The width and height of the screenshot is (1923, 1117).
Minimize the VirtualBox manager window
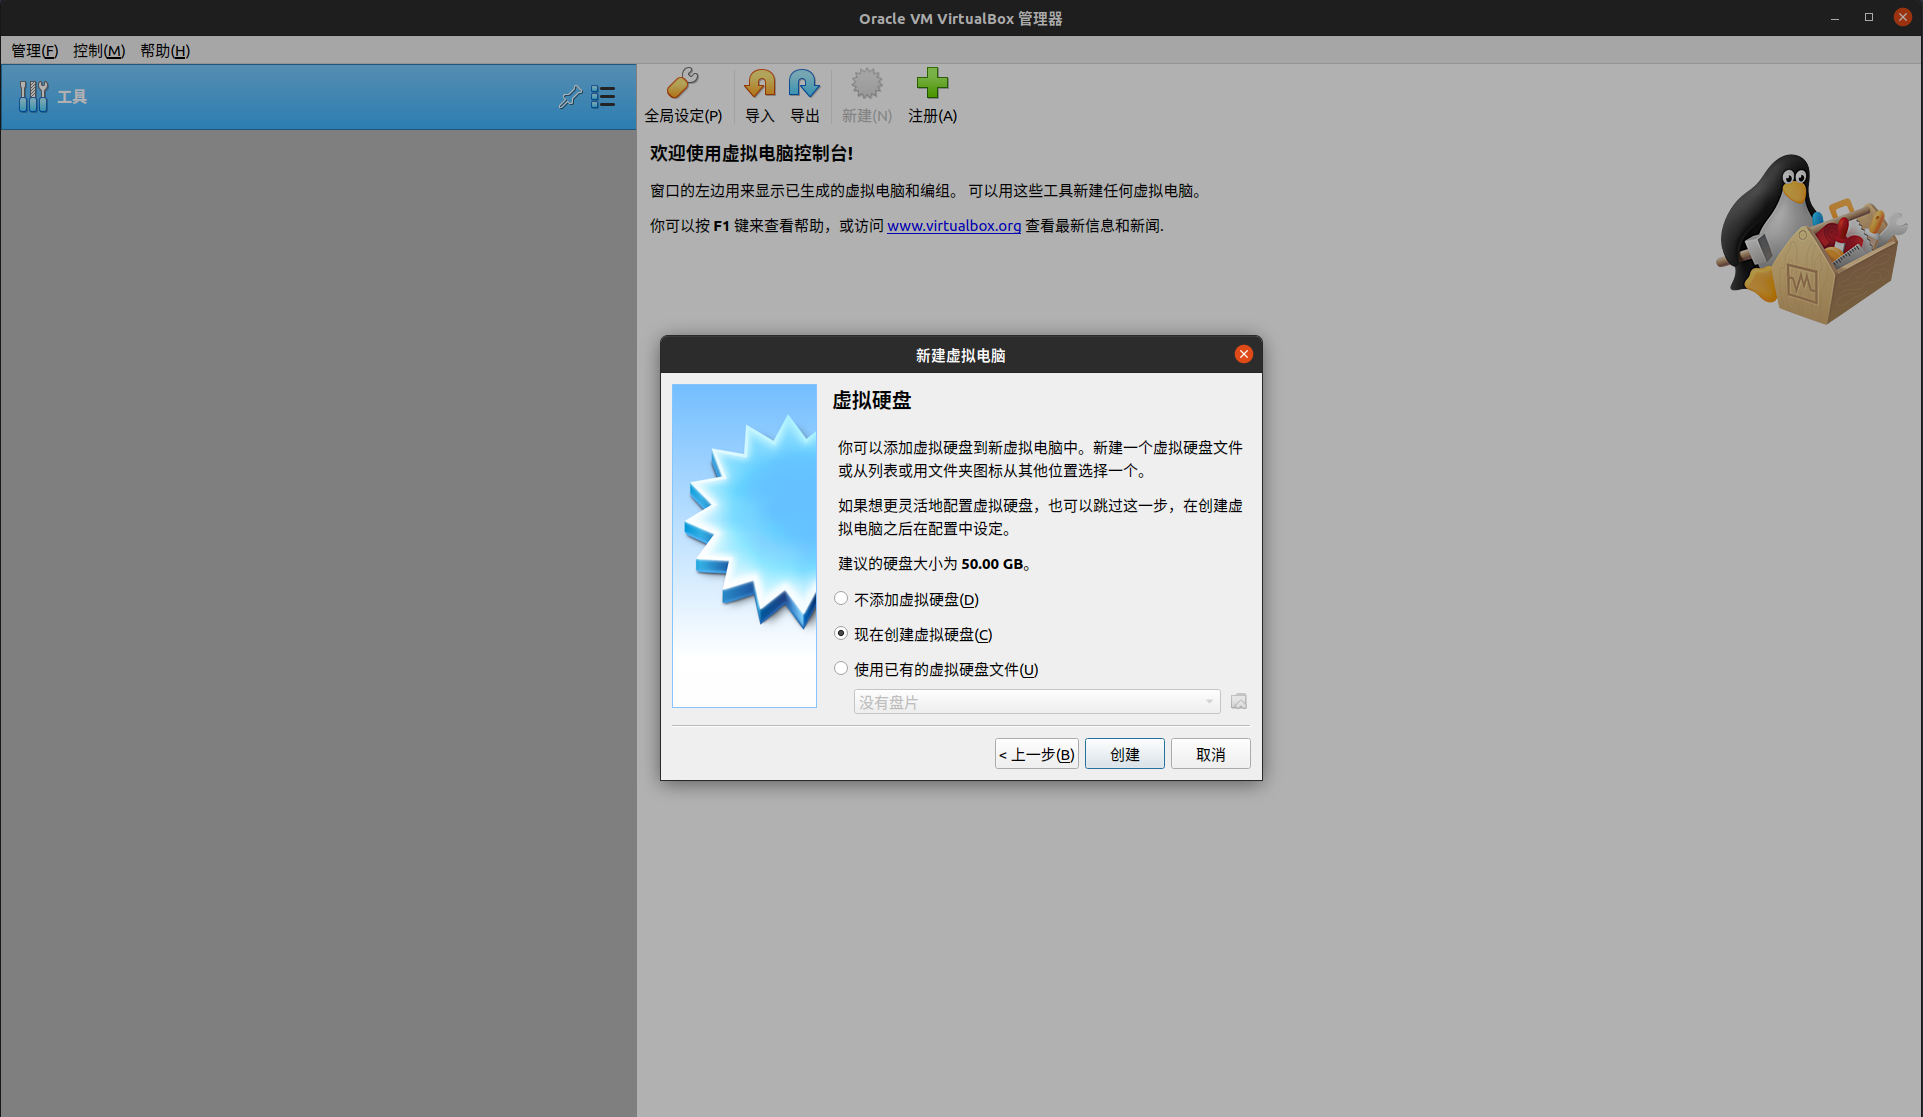[x=1835, y=18]
